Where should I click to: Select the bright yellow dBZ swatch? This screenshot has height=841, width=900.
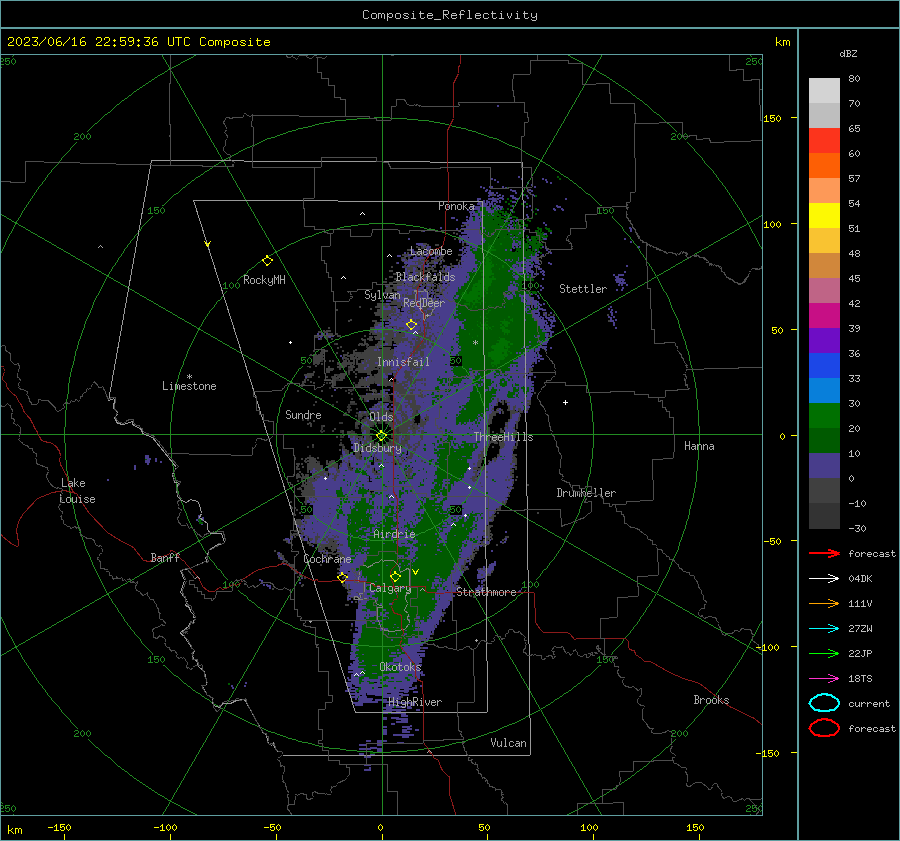point(824,215)
